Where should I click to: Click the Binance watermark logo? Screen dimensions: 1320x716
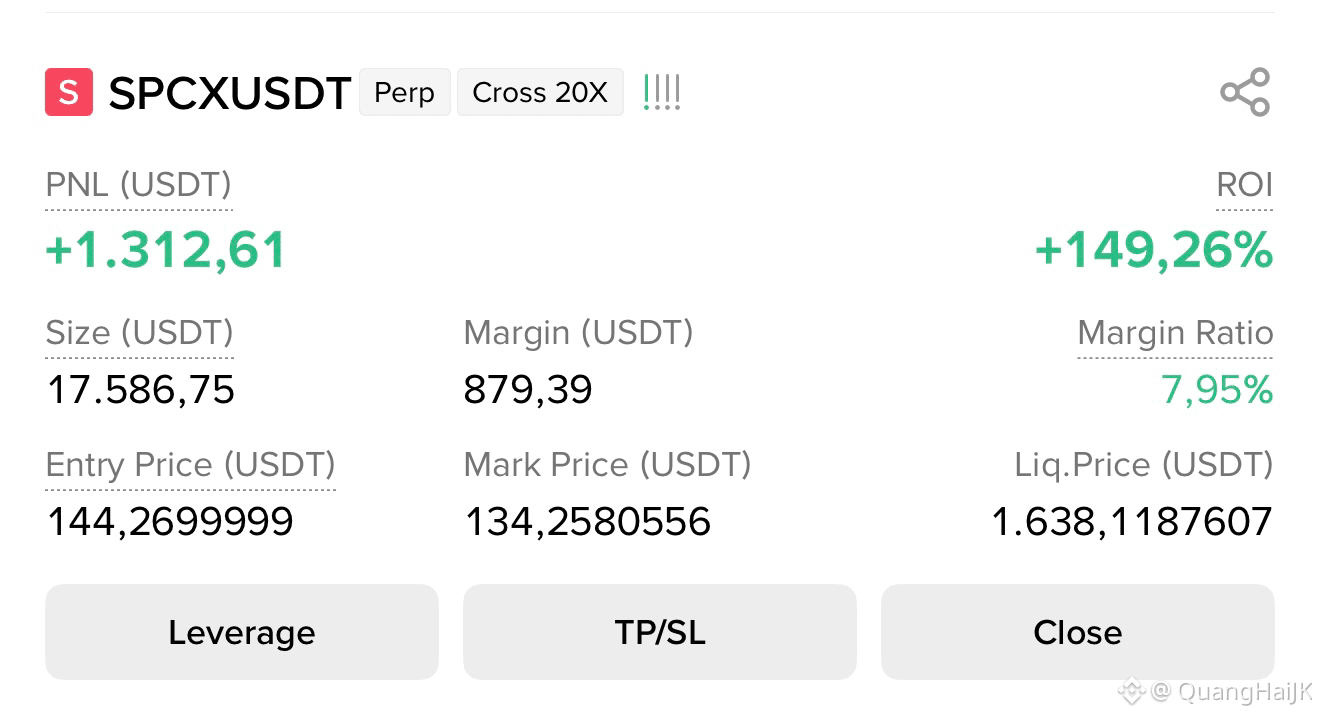coord(1131,690)
